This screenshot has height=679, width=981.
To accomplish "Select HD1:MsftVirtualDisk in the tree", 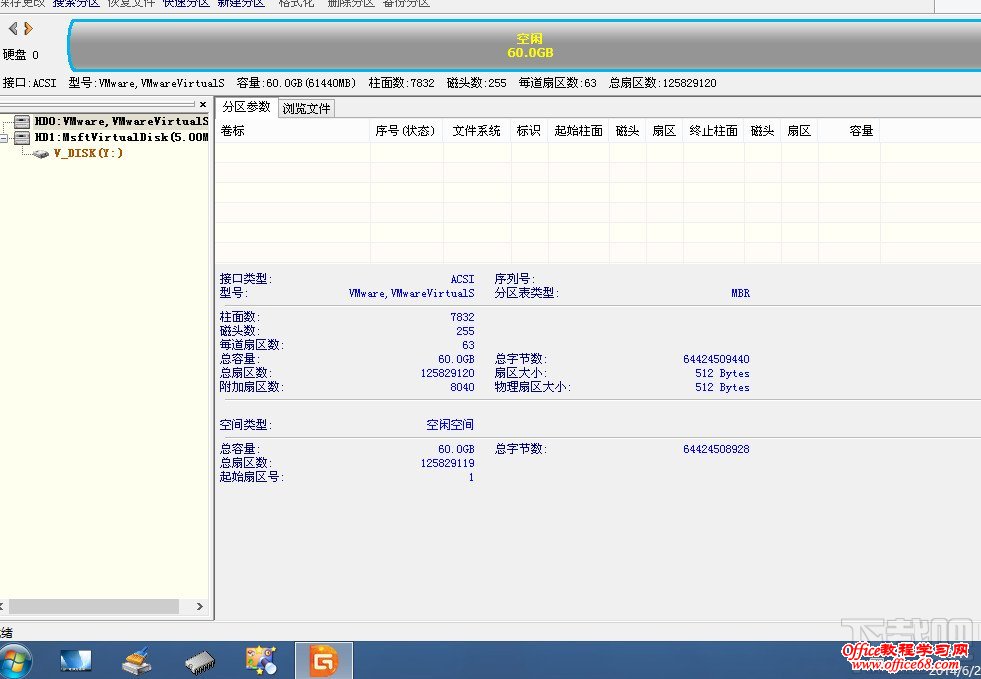I will coord(121,138).
